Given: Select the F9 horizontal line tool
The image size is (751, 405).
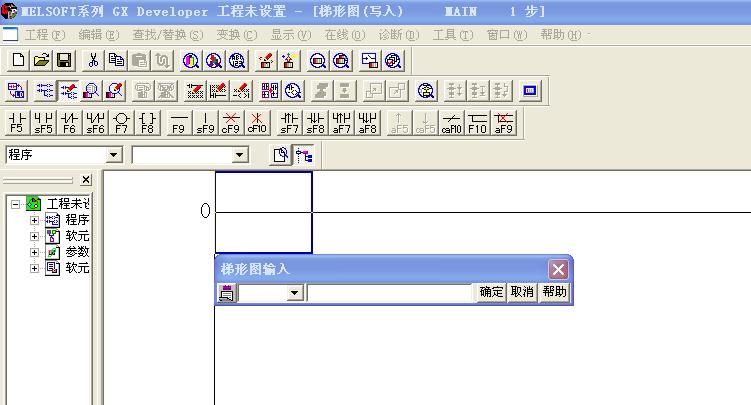Looking at the screenshot, I should [179, 123].
